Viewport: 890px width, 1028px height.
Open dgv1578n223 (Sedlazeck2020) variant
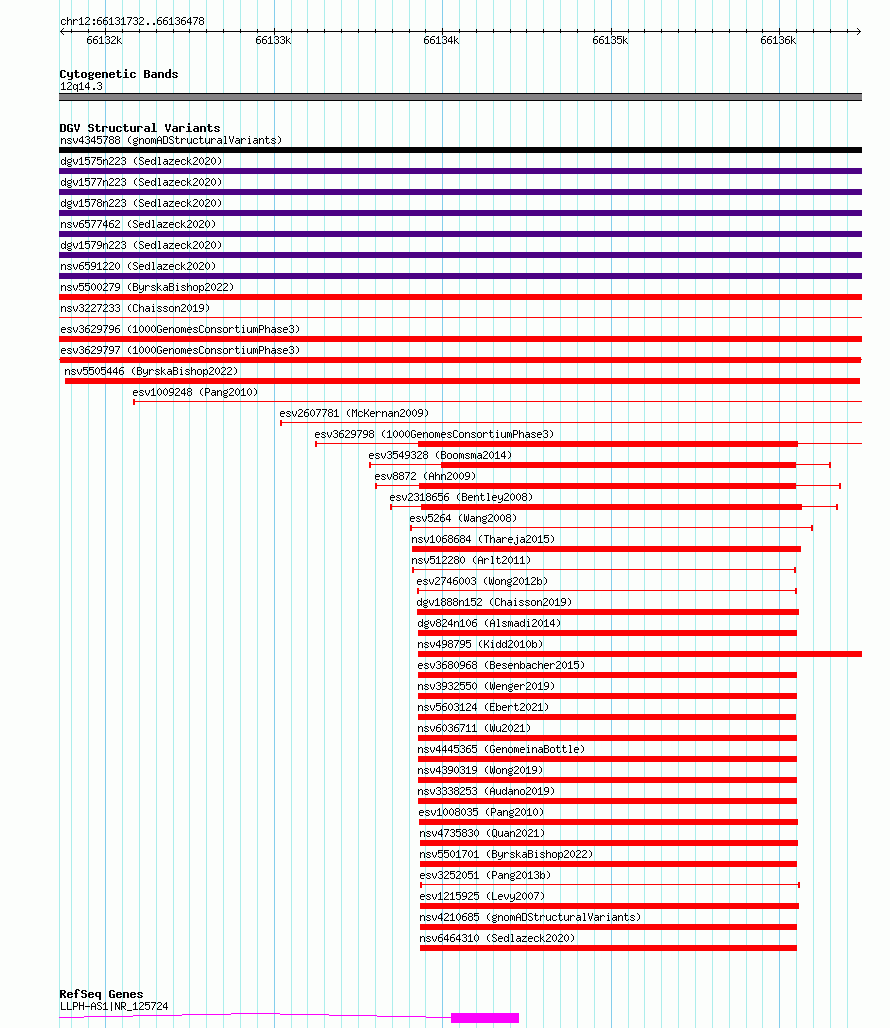[x=141, y=203]
